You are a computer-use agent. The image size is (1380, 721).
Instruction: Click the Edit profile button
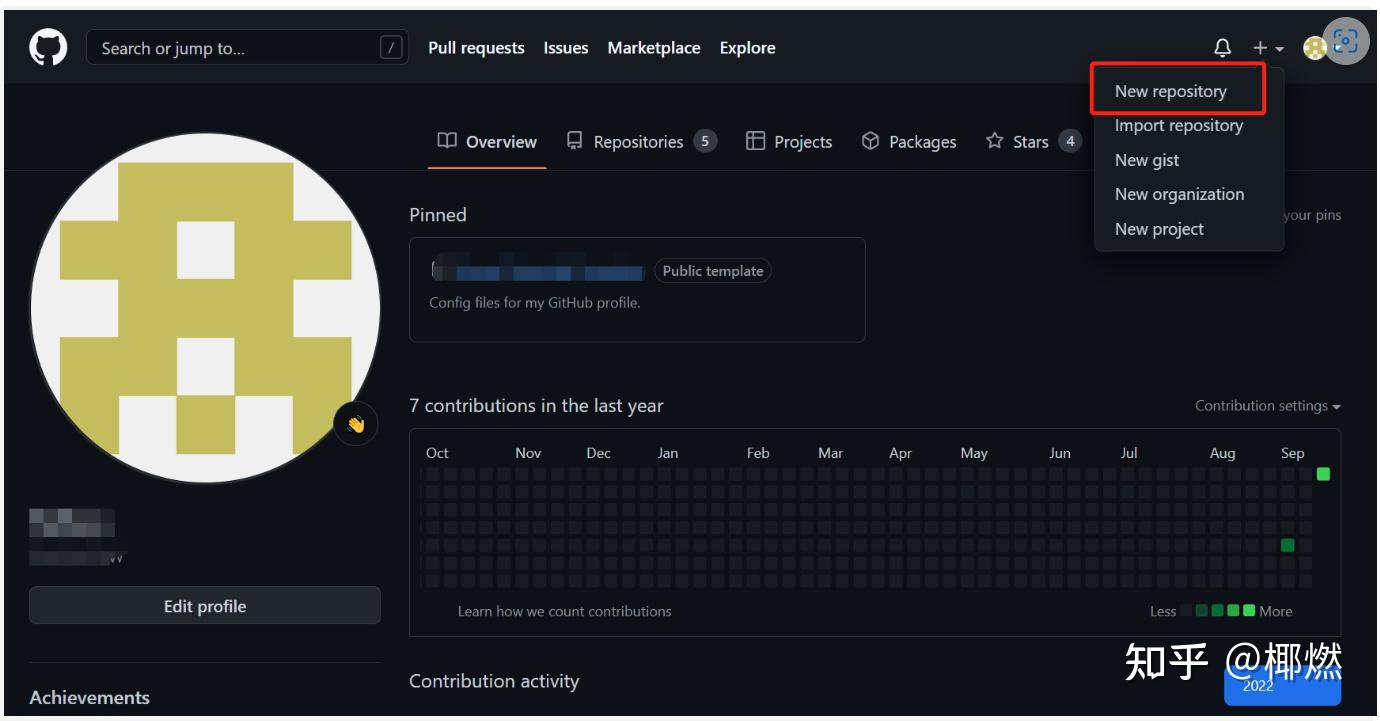coord(204,605)
